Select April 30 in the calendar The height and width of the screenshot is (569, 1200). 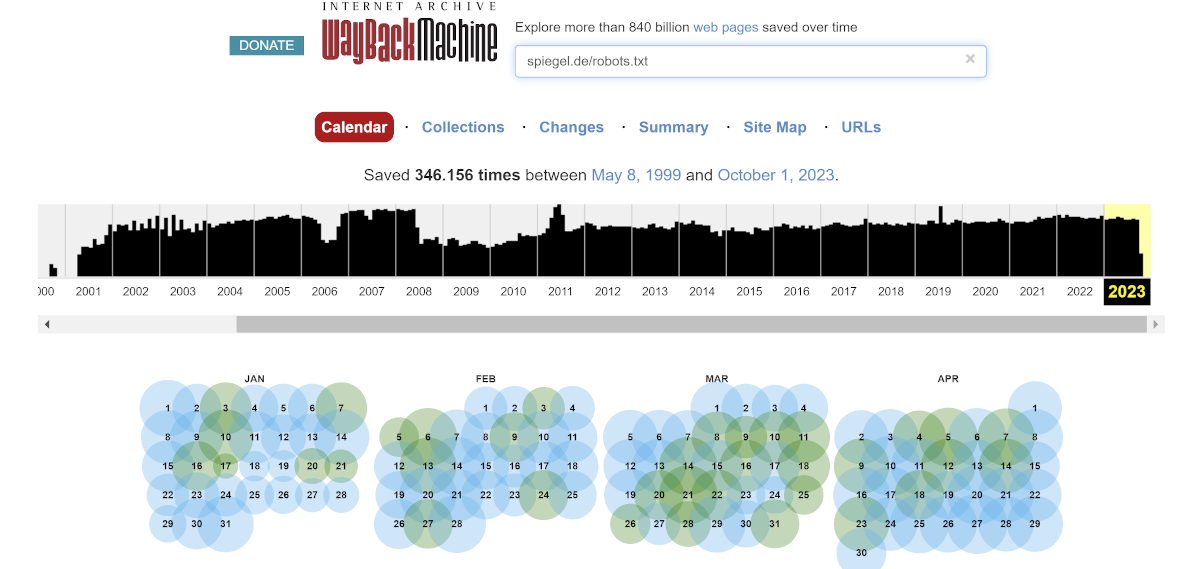(862, 552)
